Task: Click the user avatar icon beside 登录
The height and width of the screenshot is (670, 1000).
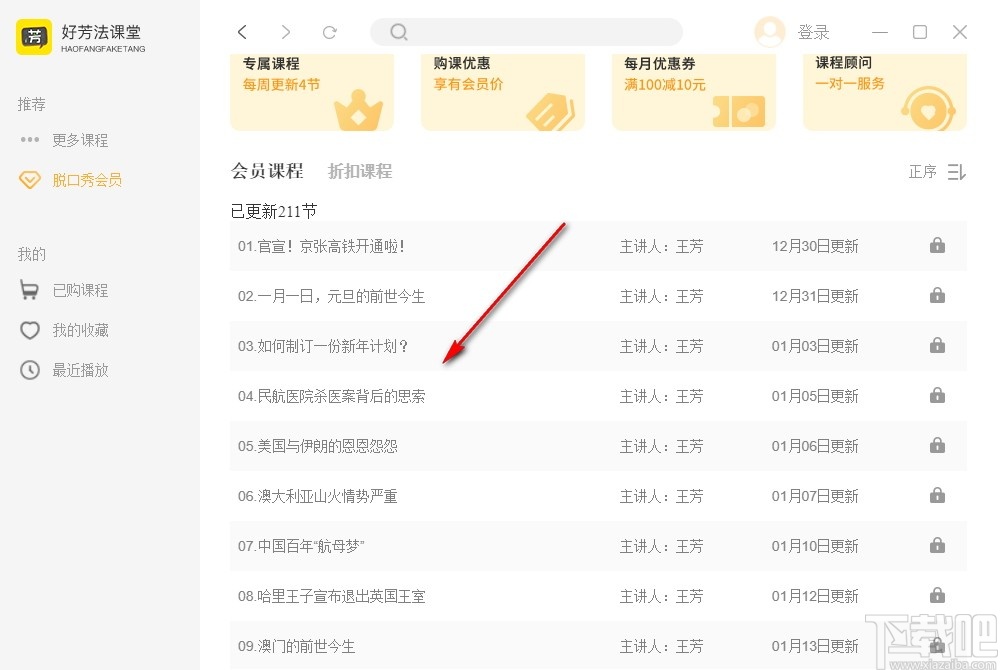Action: pyautogui.click(x=768, y=31)
